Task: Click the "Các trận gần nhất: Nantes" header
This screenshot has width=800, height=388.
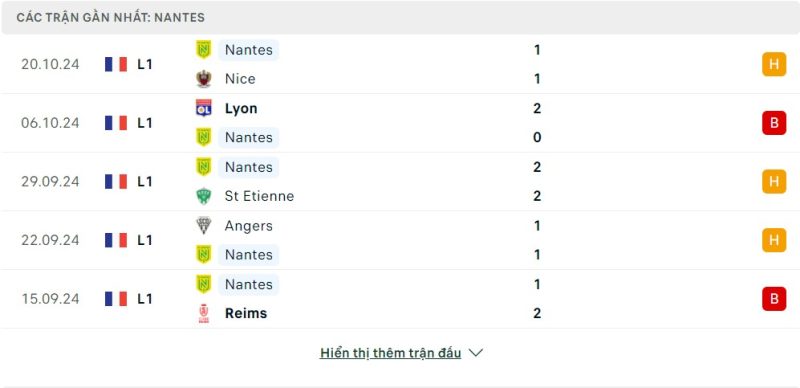Action: coord(110,17)
